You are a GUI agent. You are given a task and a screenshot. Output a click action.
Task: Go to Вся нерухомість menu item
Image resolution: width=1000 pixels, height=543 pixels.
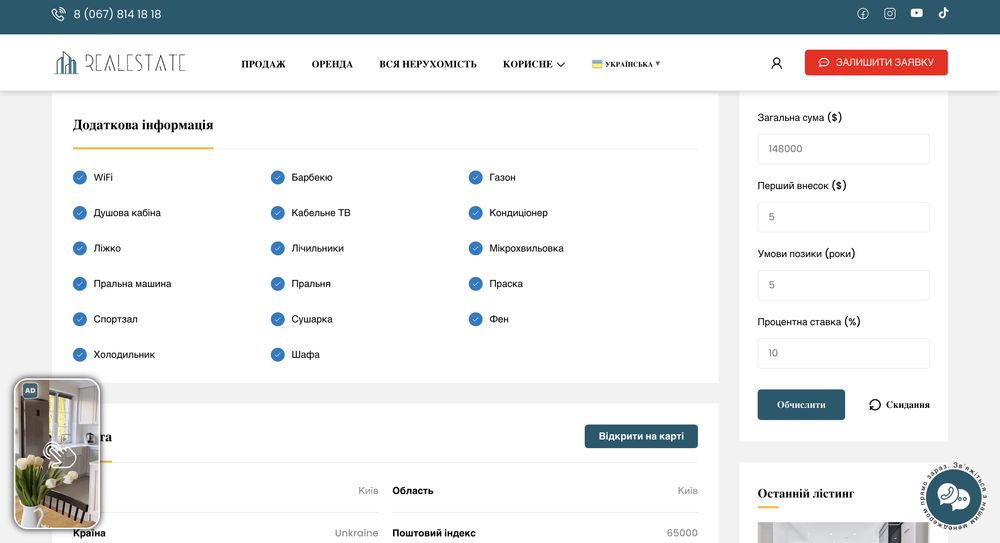click(428, 64)
